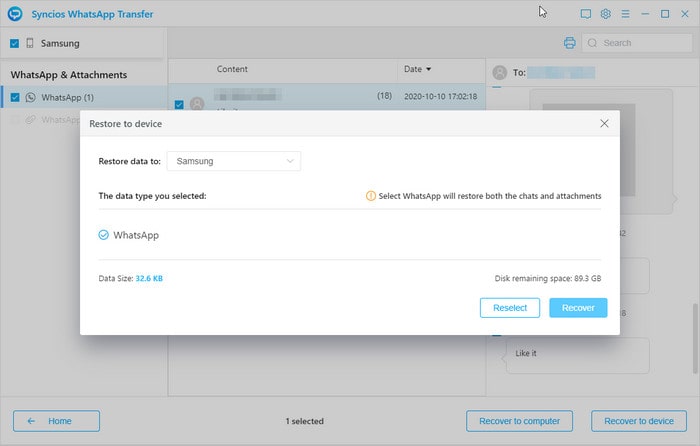Click the avatar icon next to To:

(500, 72)
